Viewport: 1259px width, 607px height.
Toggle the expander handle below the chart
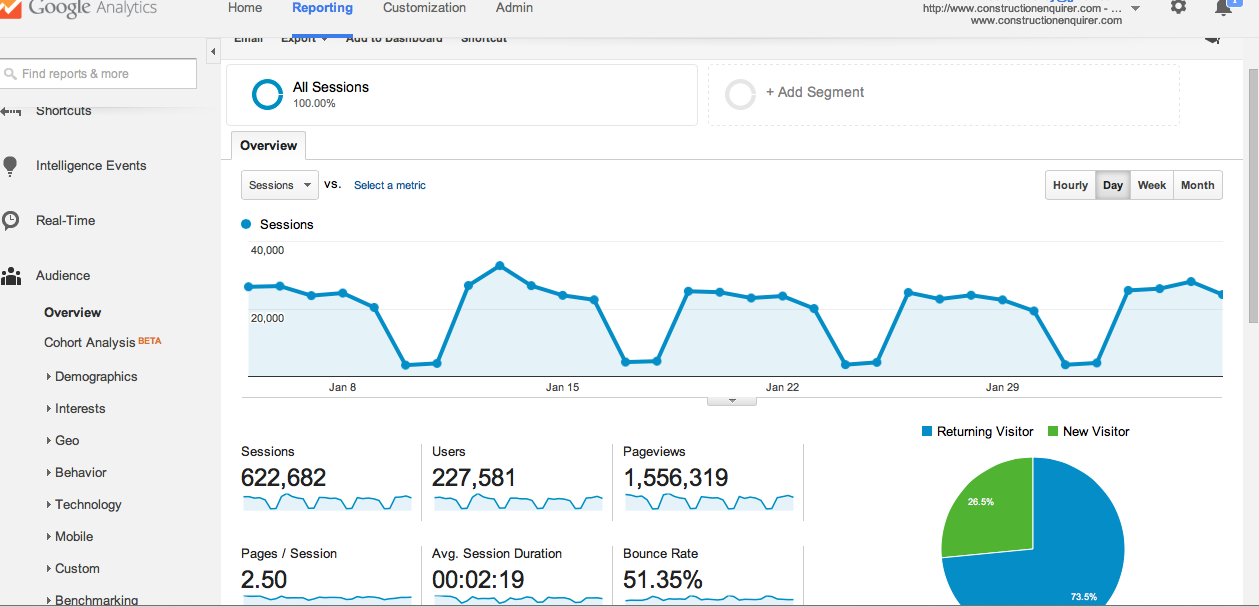pos(732,401)
